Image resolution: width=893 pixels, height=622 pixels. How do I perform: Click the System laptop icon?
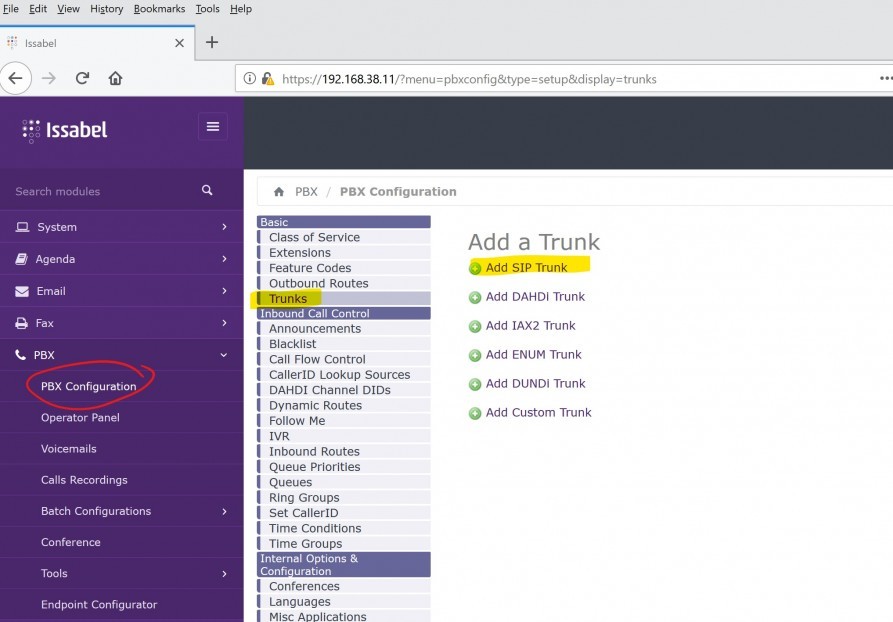tap(22, 227)
